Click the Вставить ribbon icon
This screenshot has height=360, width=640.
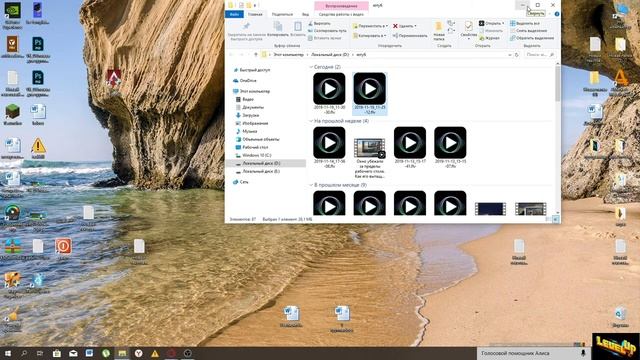click(x=298, y=30)
